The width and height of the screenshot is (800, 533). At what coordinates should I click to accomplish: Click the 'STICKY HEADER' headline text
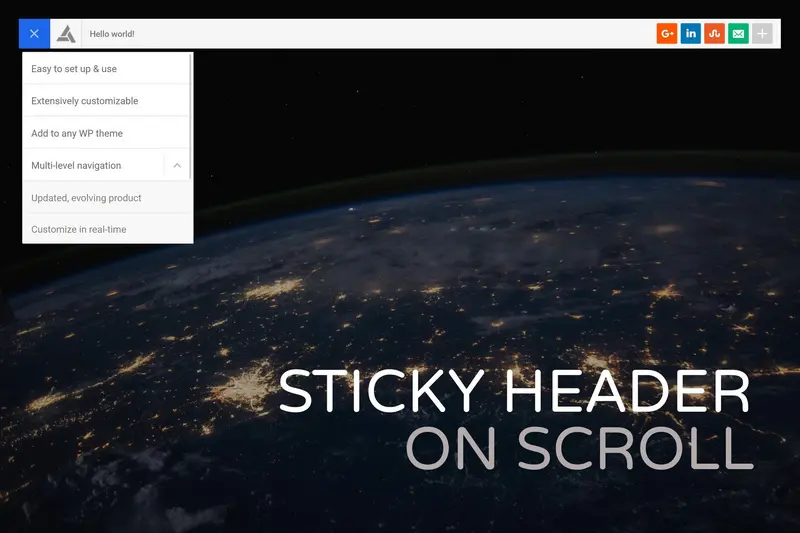pos(514,393)
